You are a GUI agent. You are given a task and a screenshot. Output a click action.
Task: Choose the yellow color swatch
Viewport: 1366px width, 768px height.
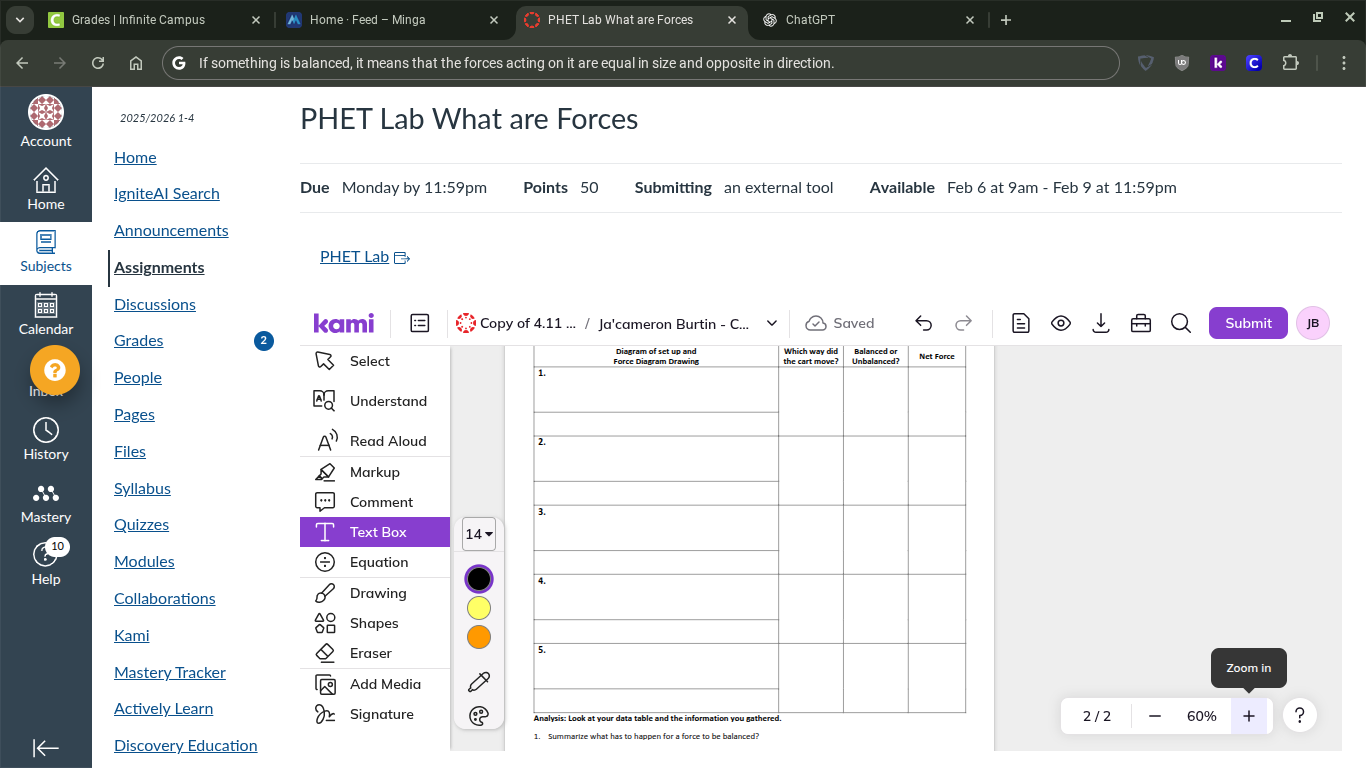478,608
